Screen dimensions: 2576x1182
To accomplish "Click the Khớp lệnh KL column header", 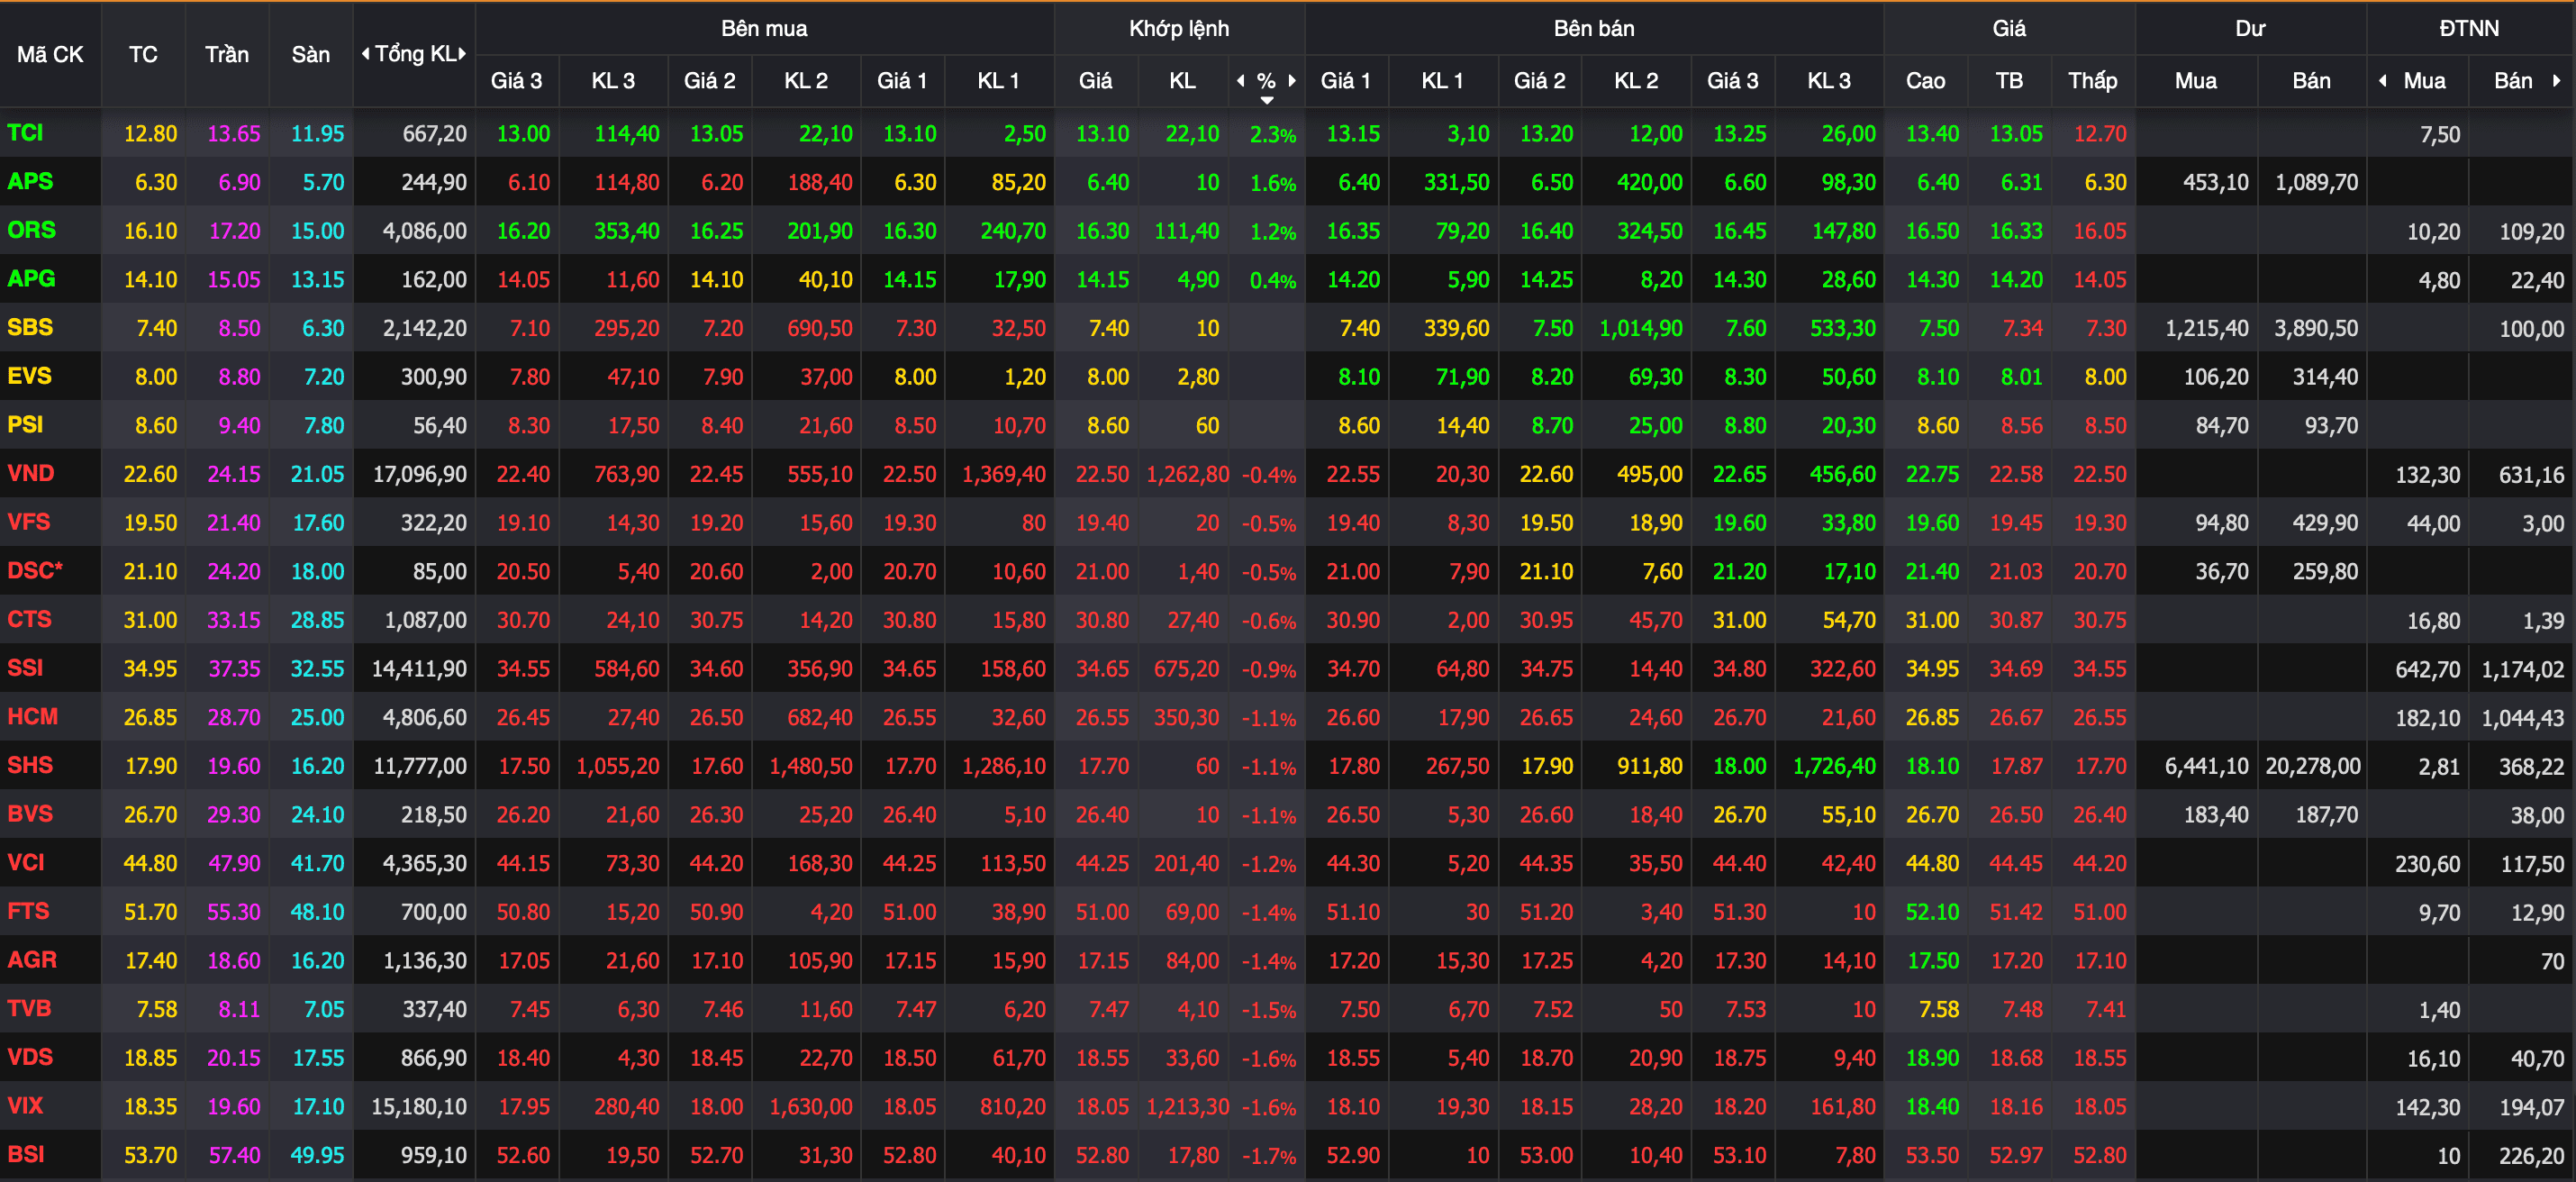I will [x=1183, y=81].
